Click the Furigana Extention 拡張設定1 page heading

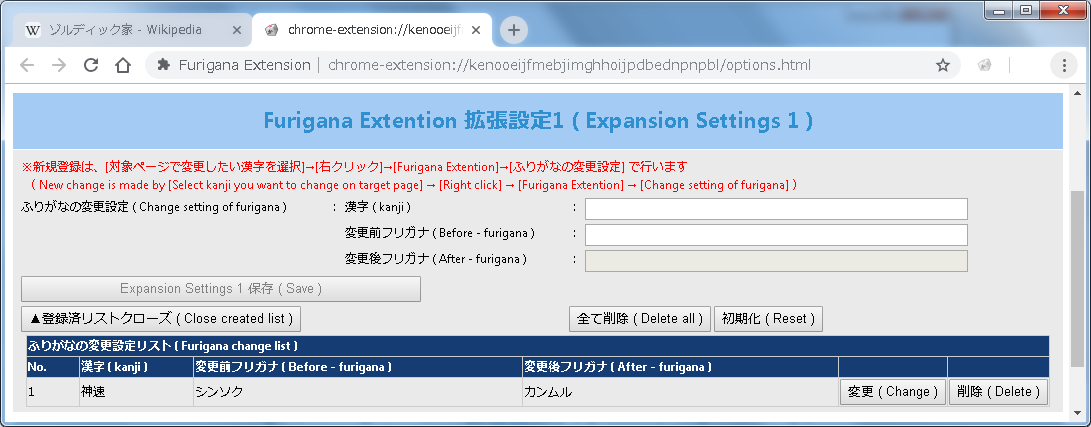click(538, 121)
